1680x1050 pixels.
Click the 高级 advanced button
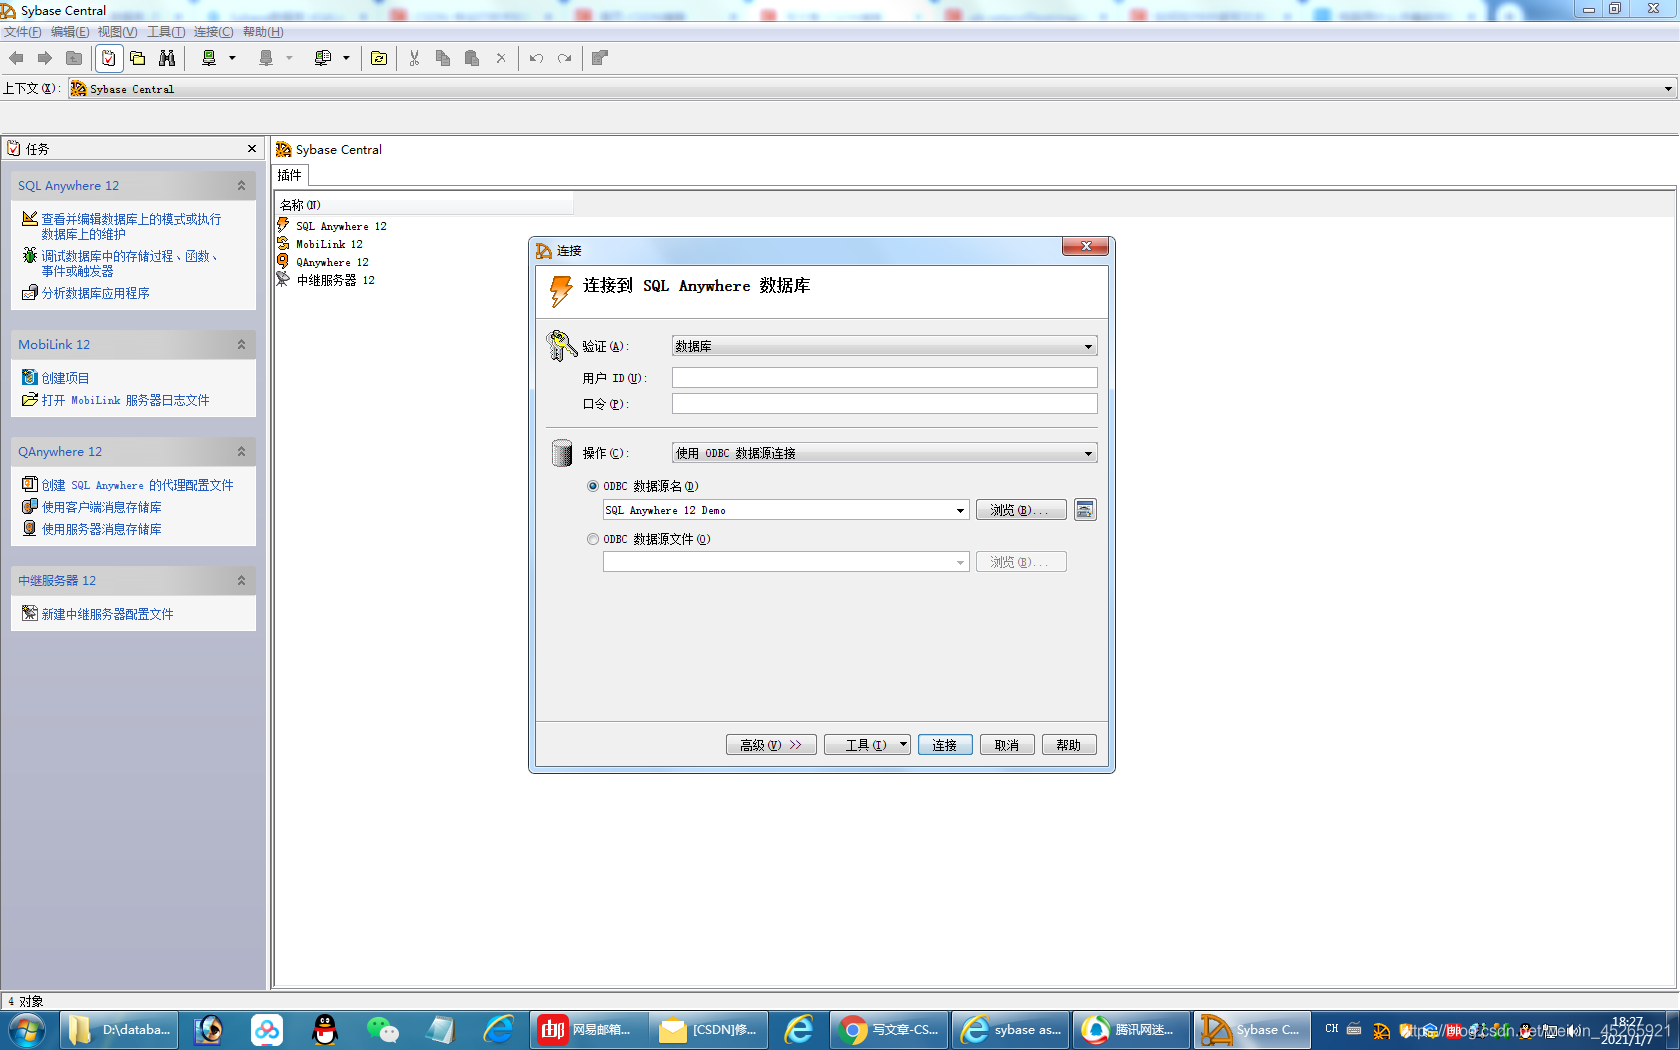(x=771, y=745)
